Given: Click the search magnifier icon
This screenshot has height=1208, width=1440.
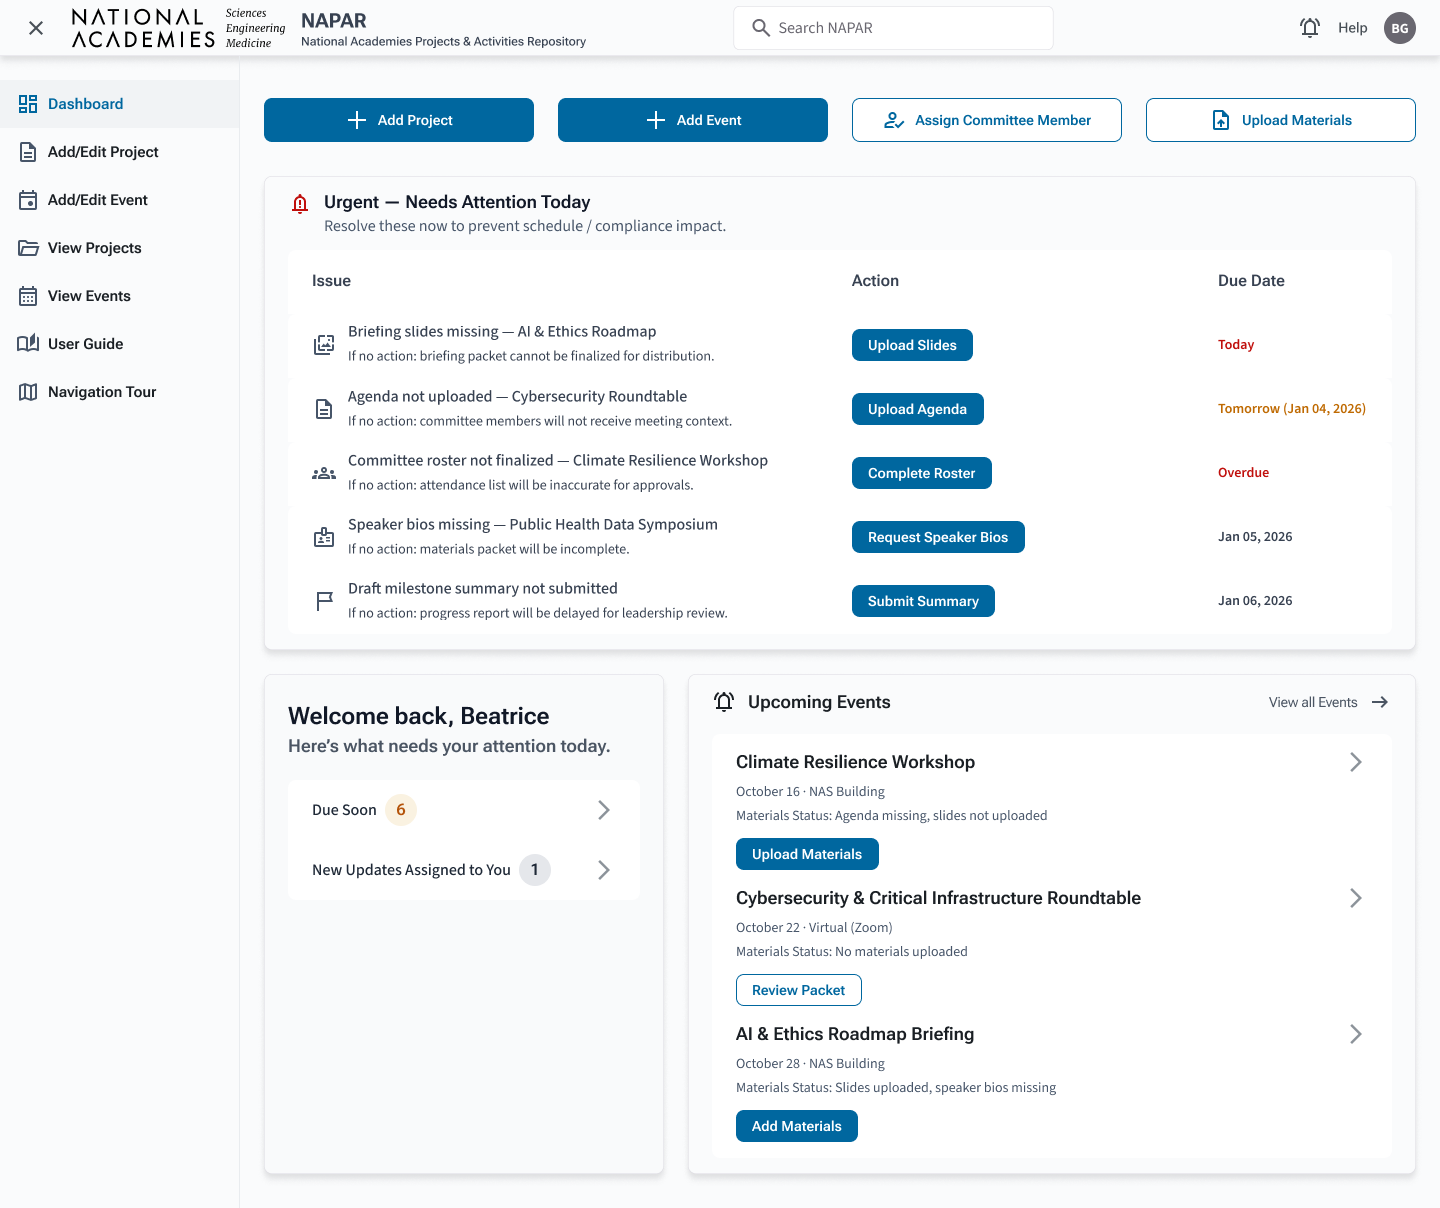Looking at the screenshot, I should click(x=761, y=27).
